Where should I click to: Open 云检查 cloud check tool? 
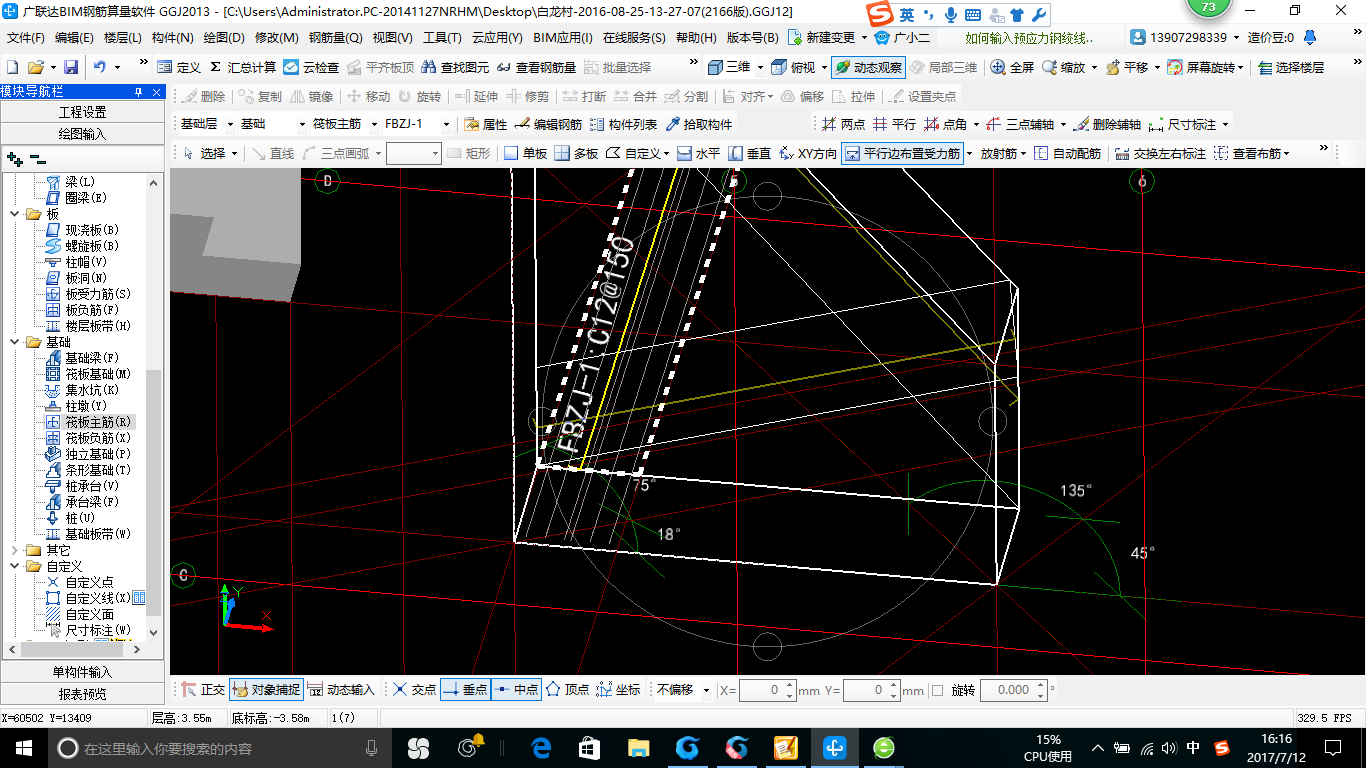coord(311,67)
